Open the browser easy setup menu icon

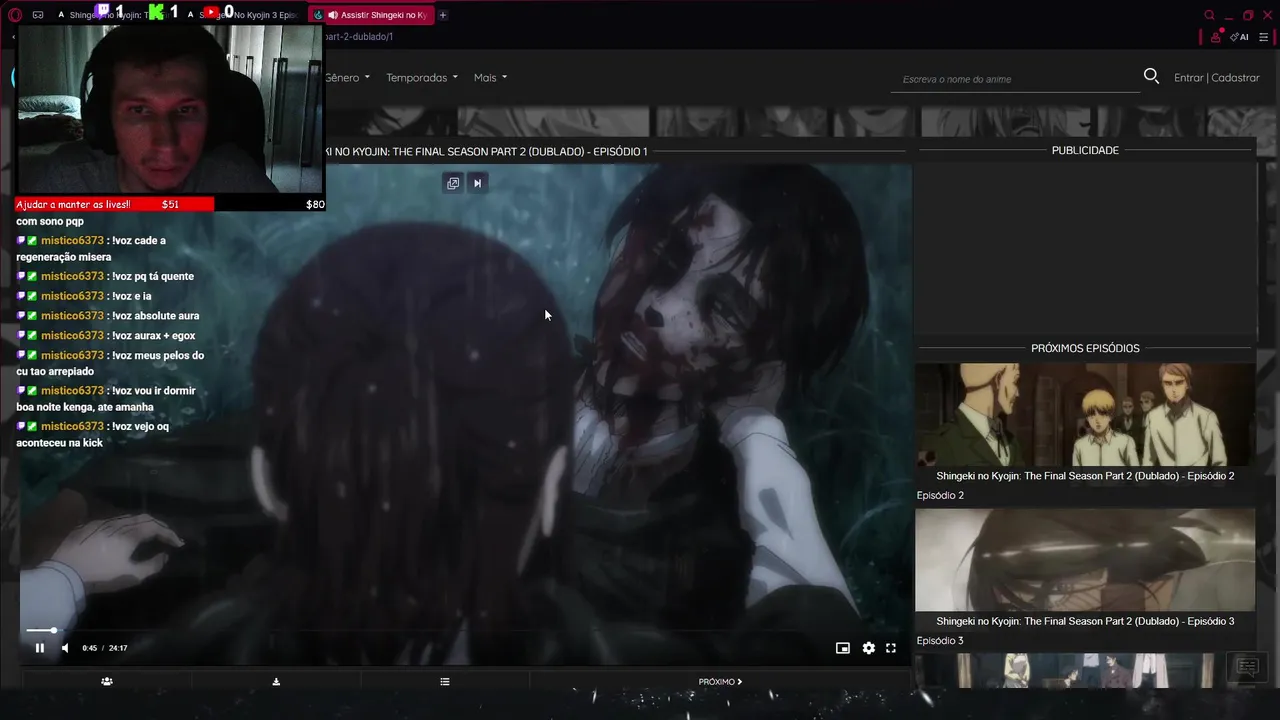pos(1264,37)
